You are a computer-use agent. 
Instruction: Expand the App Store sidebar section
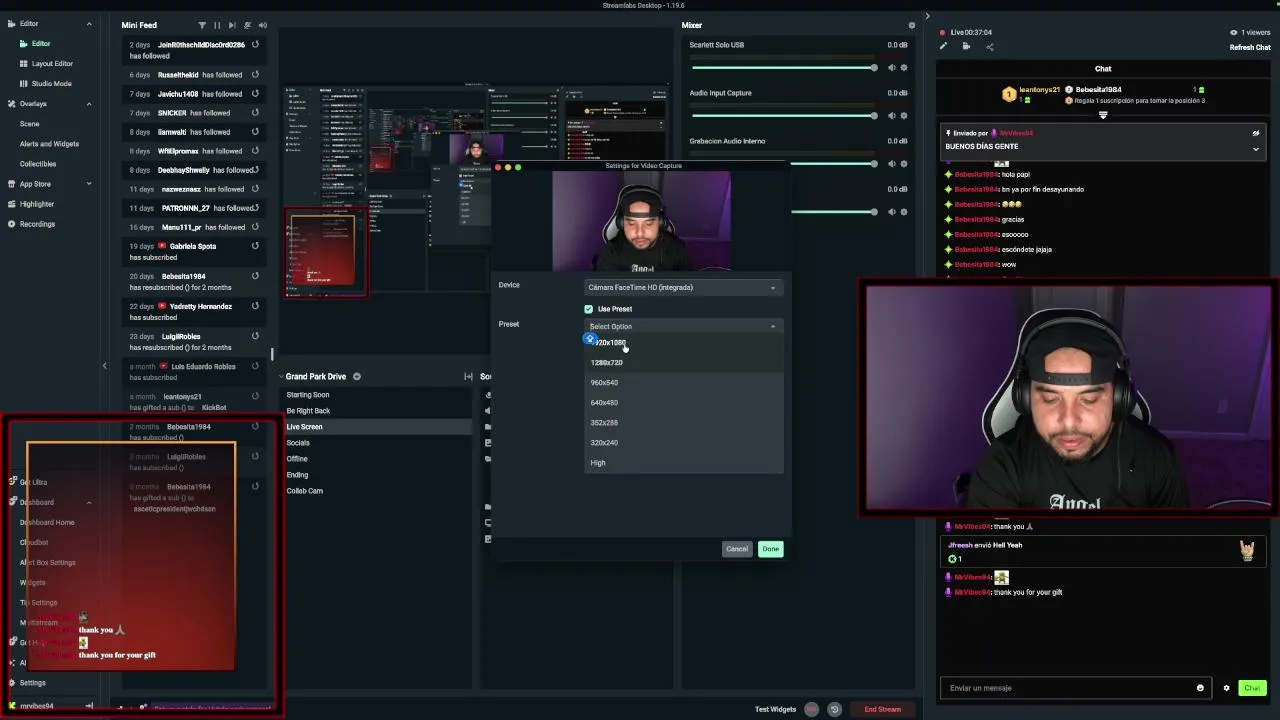[x=89, y=184]
